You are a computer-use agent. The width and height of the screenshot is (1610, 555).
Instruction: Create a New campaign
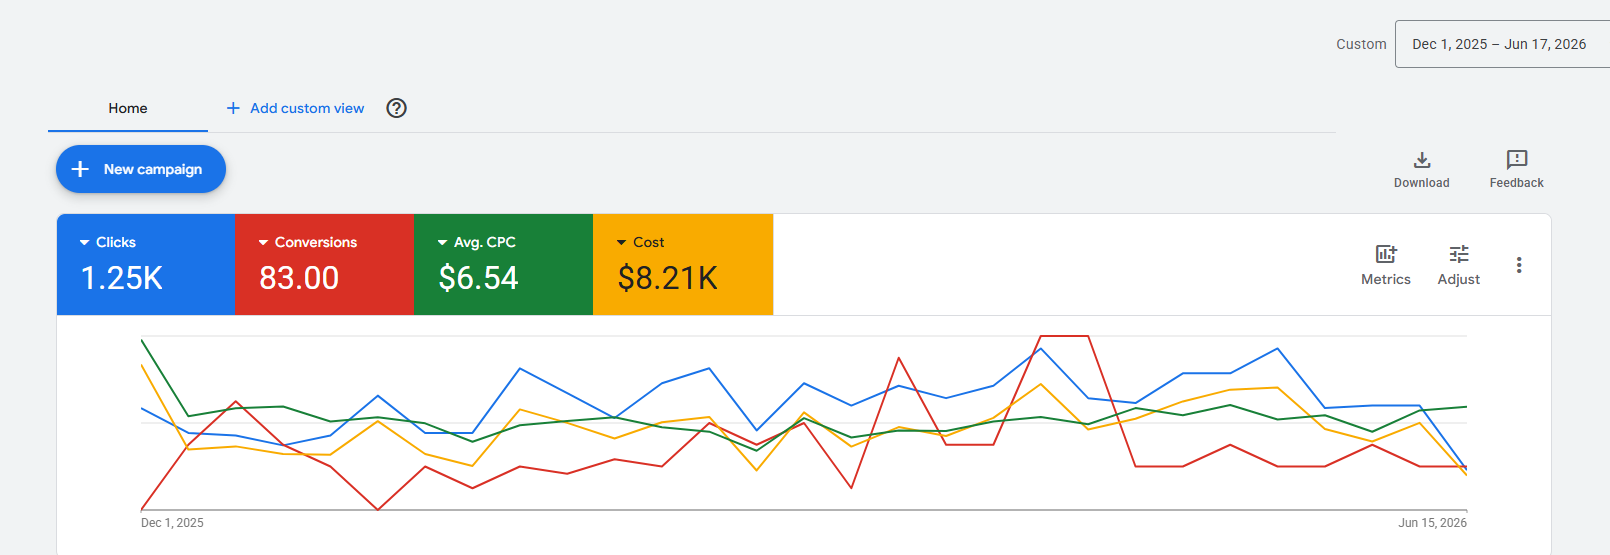[x=141, y=169]
